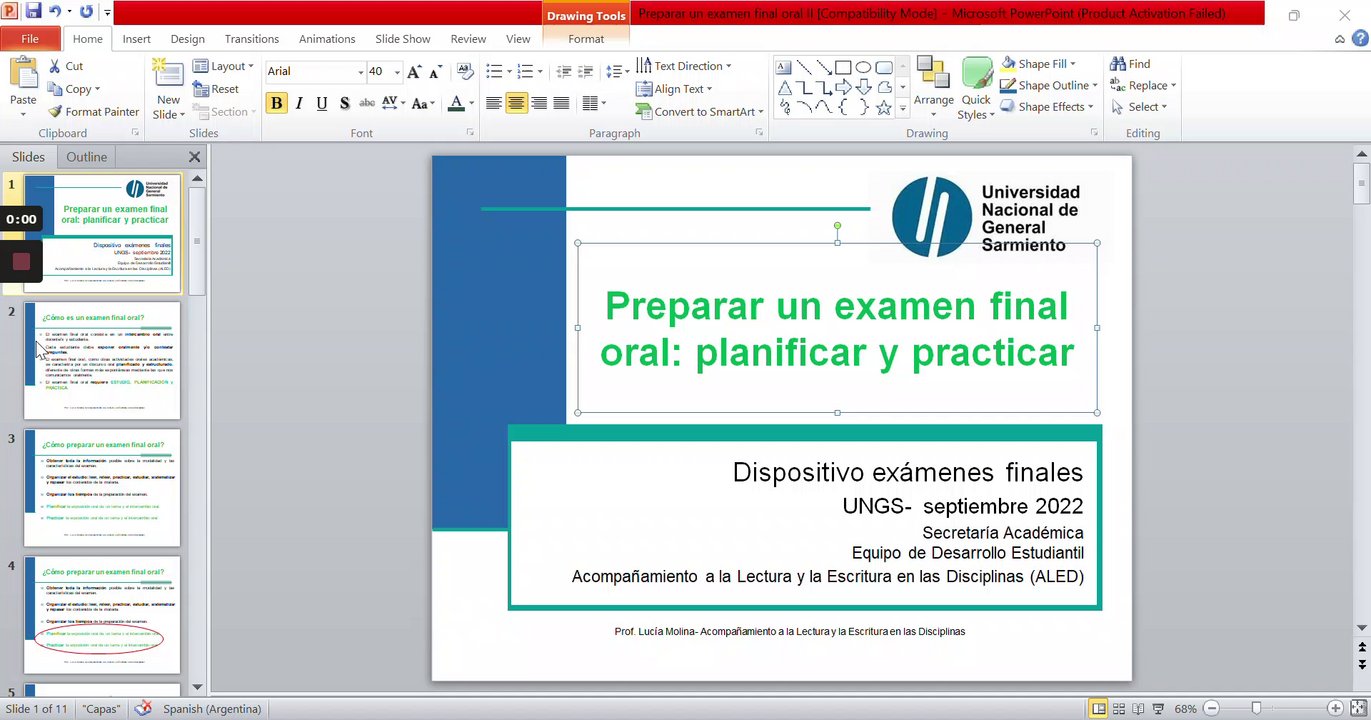Toggle Bold formatting

(x=277, y=103)
